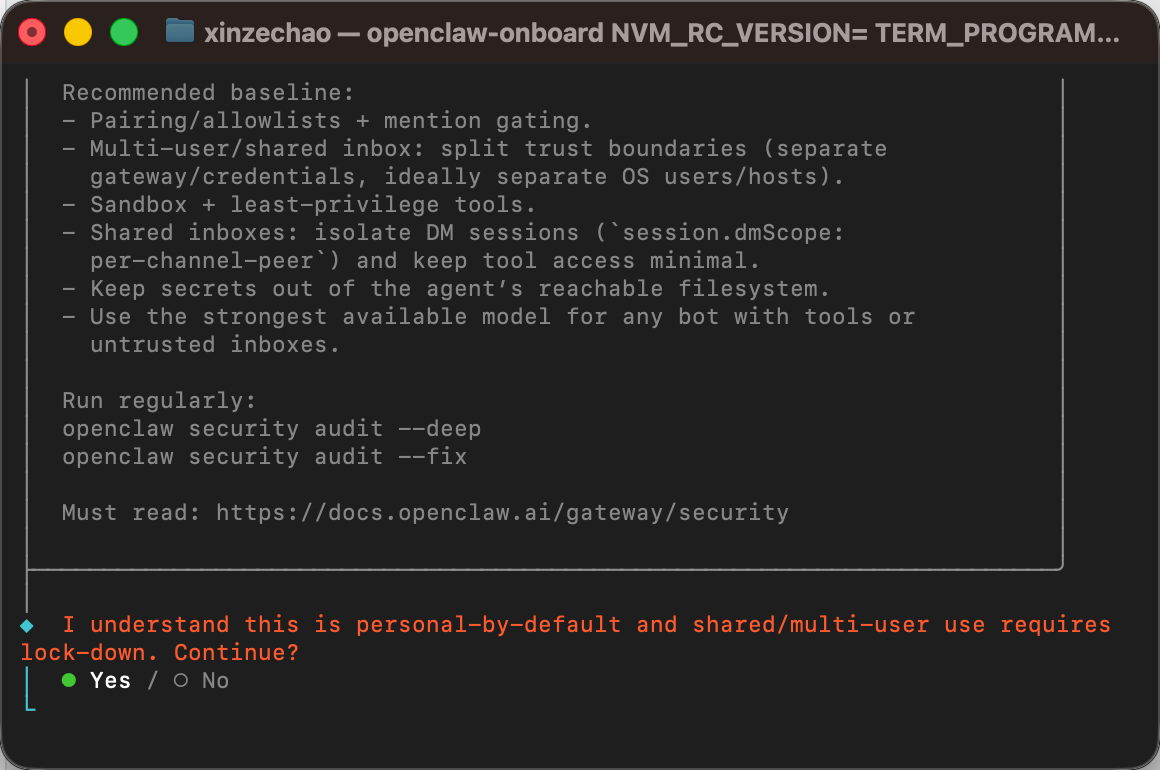Image resolution: width=1160 pixels, height=770 pixels.
Task: Choose the Yes option label
Action: click(110, 680)
